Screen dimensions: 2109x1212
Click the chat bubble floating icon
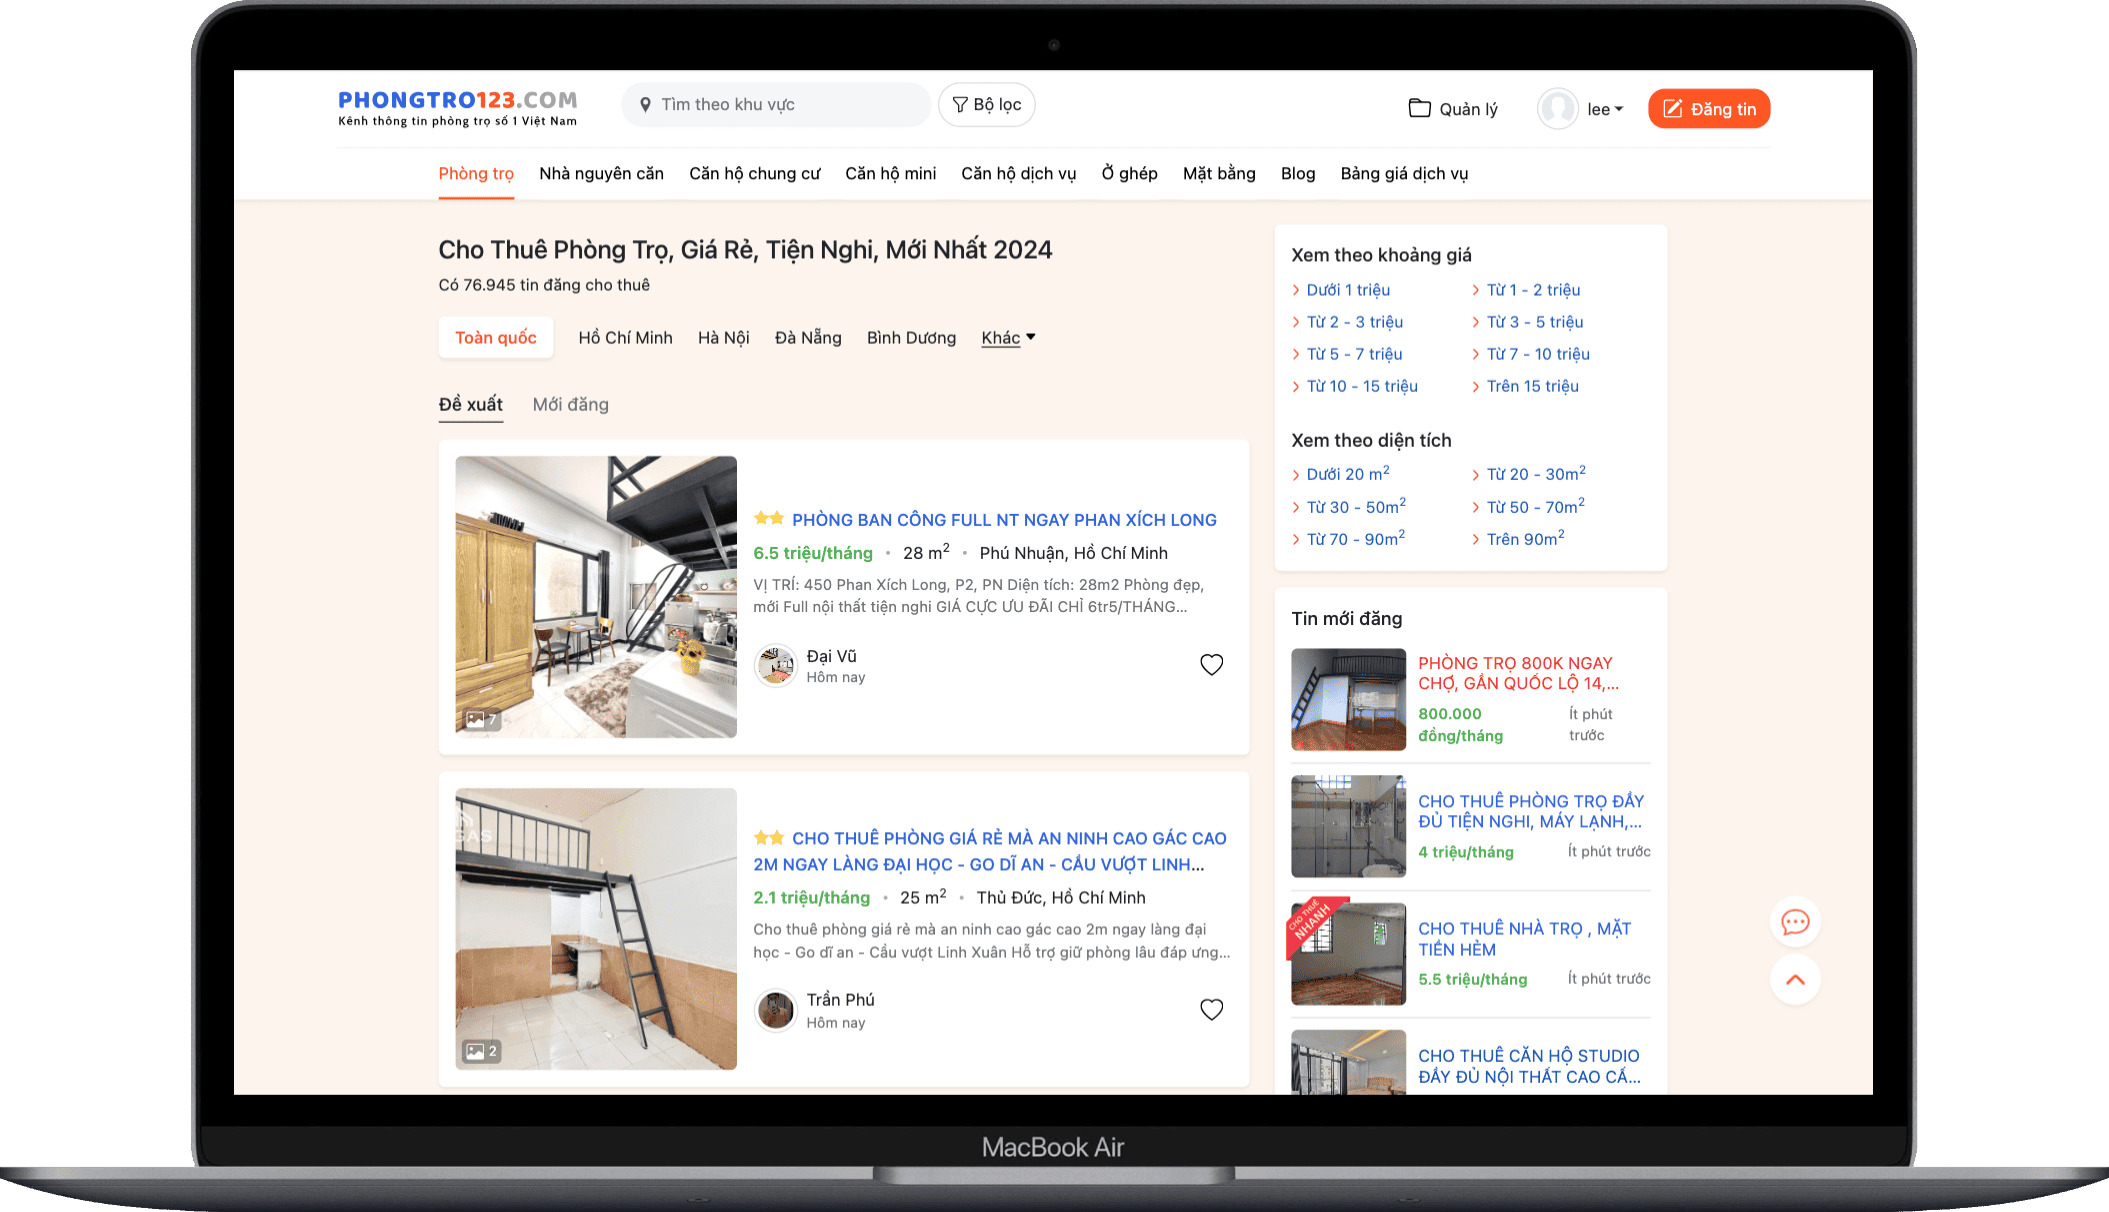click(1795, 922)
